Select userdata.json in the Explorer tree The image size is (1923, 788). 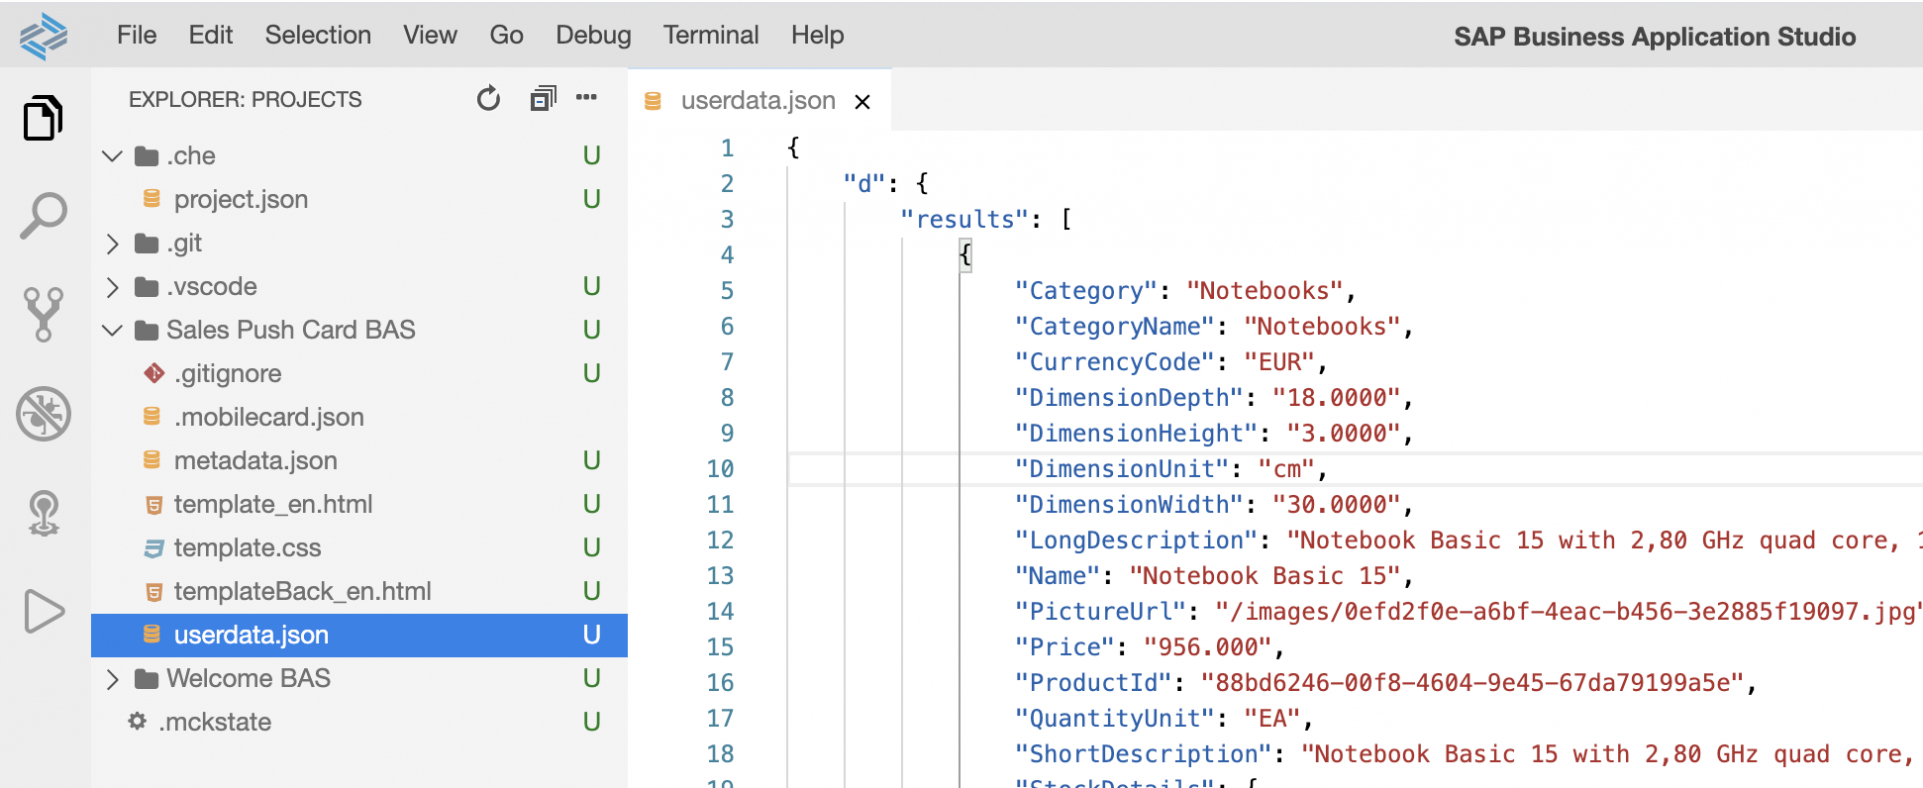(359, 635)
